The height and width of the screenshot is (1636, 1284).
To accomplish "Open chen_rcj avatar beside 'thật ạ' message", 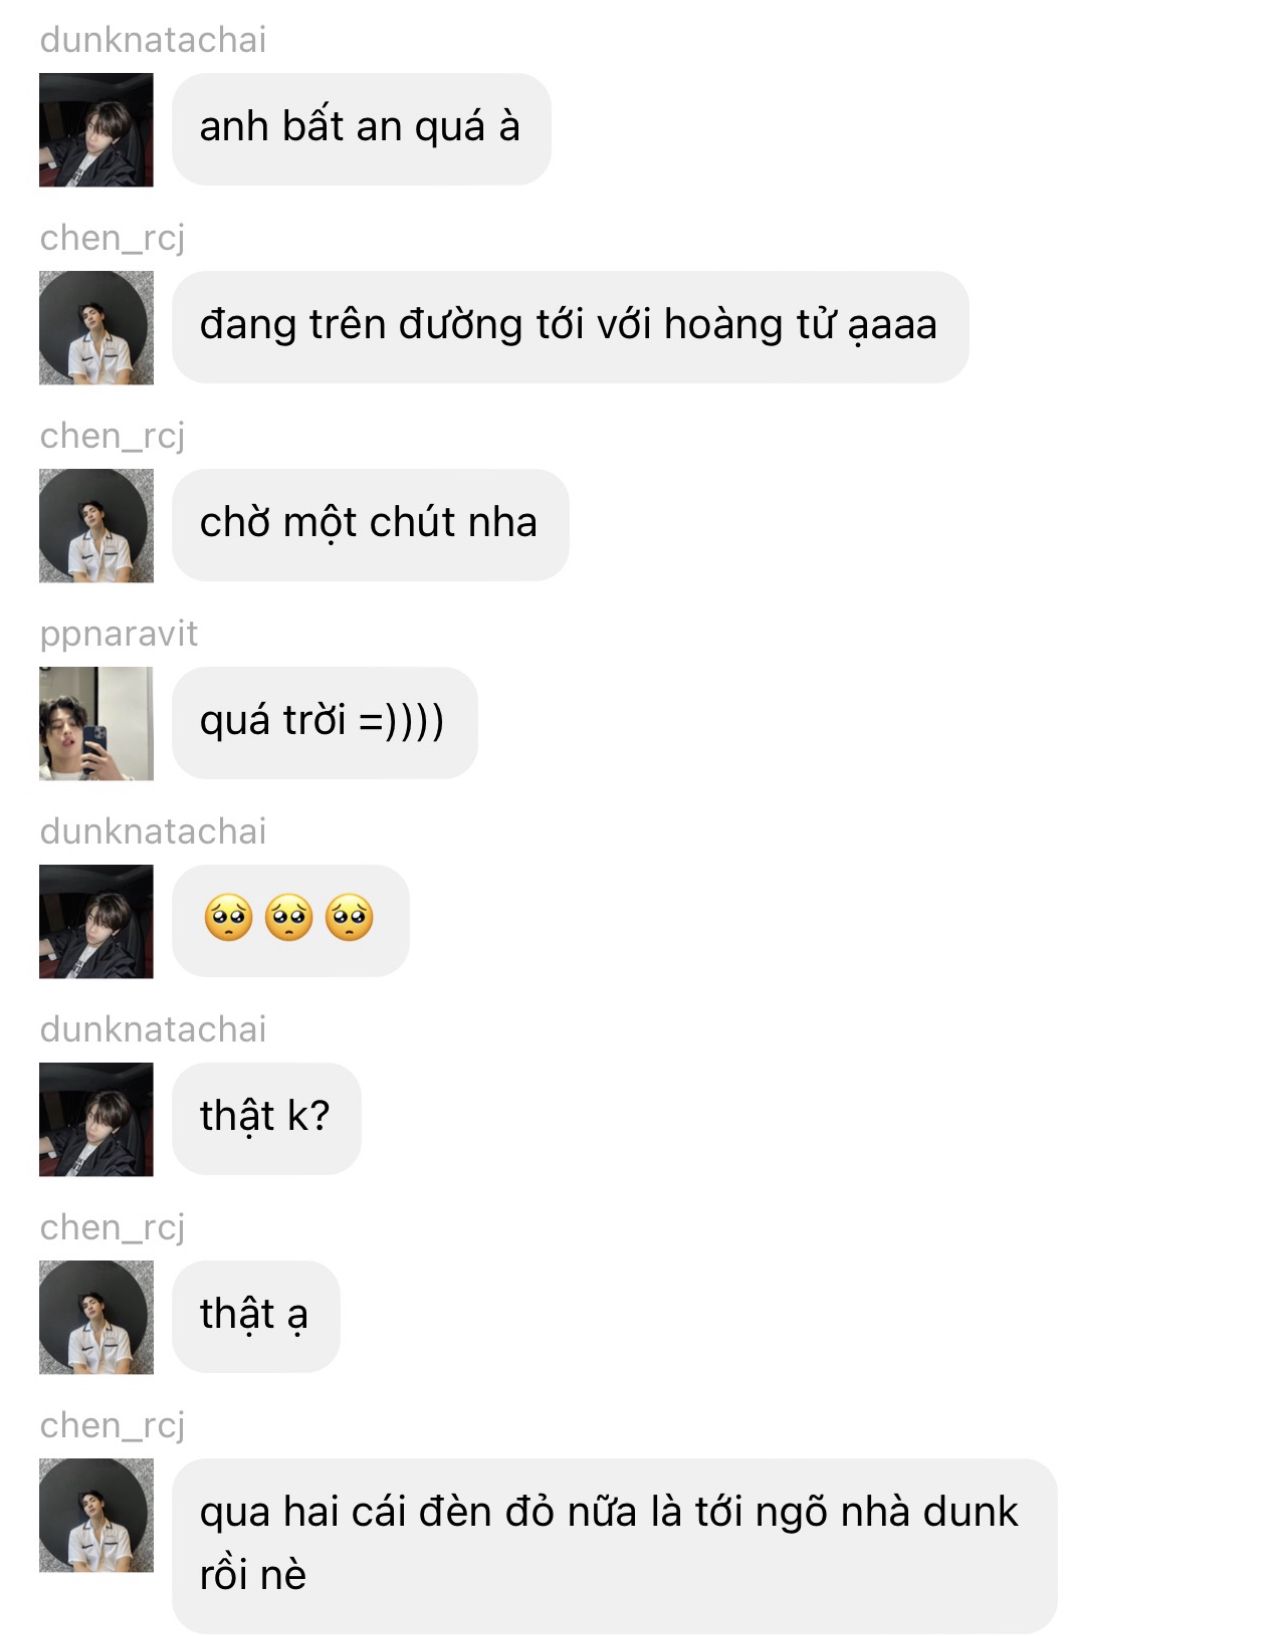I will (96, 1318).
